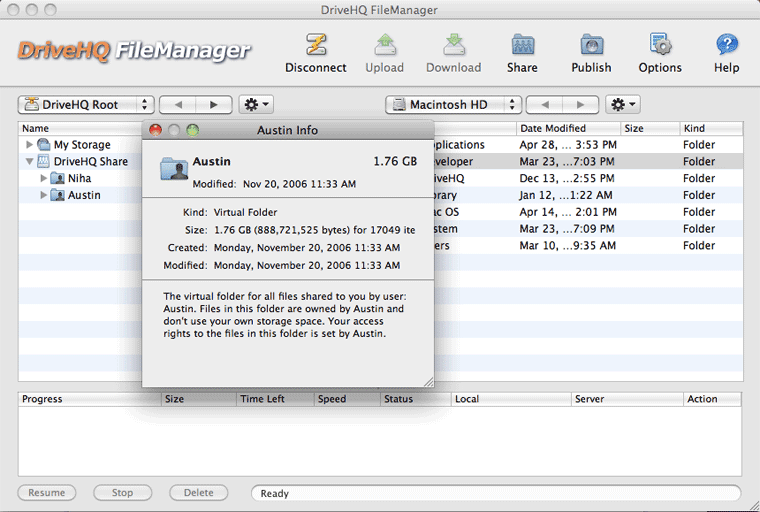Zoom the Austin Info window with green button

pyautogui.click(x=193, y=130)
